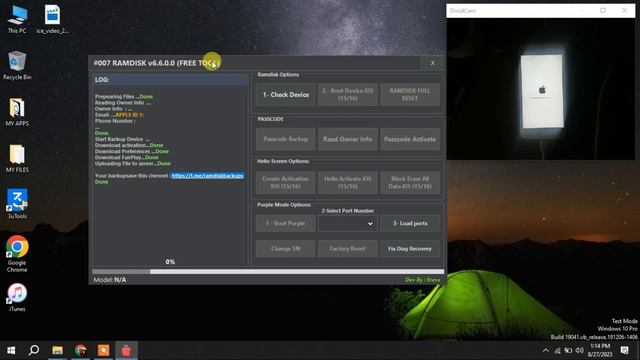
Task: Launch 3uTools desktop shortcut
Action: [17, 204]
